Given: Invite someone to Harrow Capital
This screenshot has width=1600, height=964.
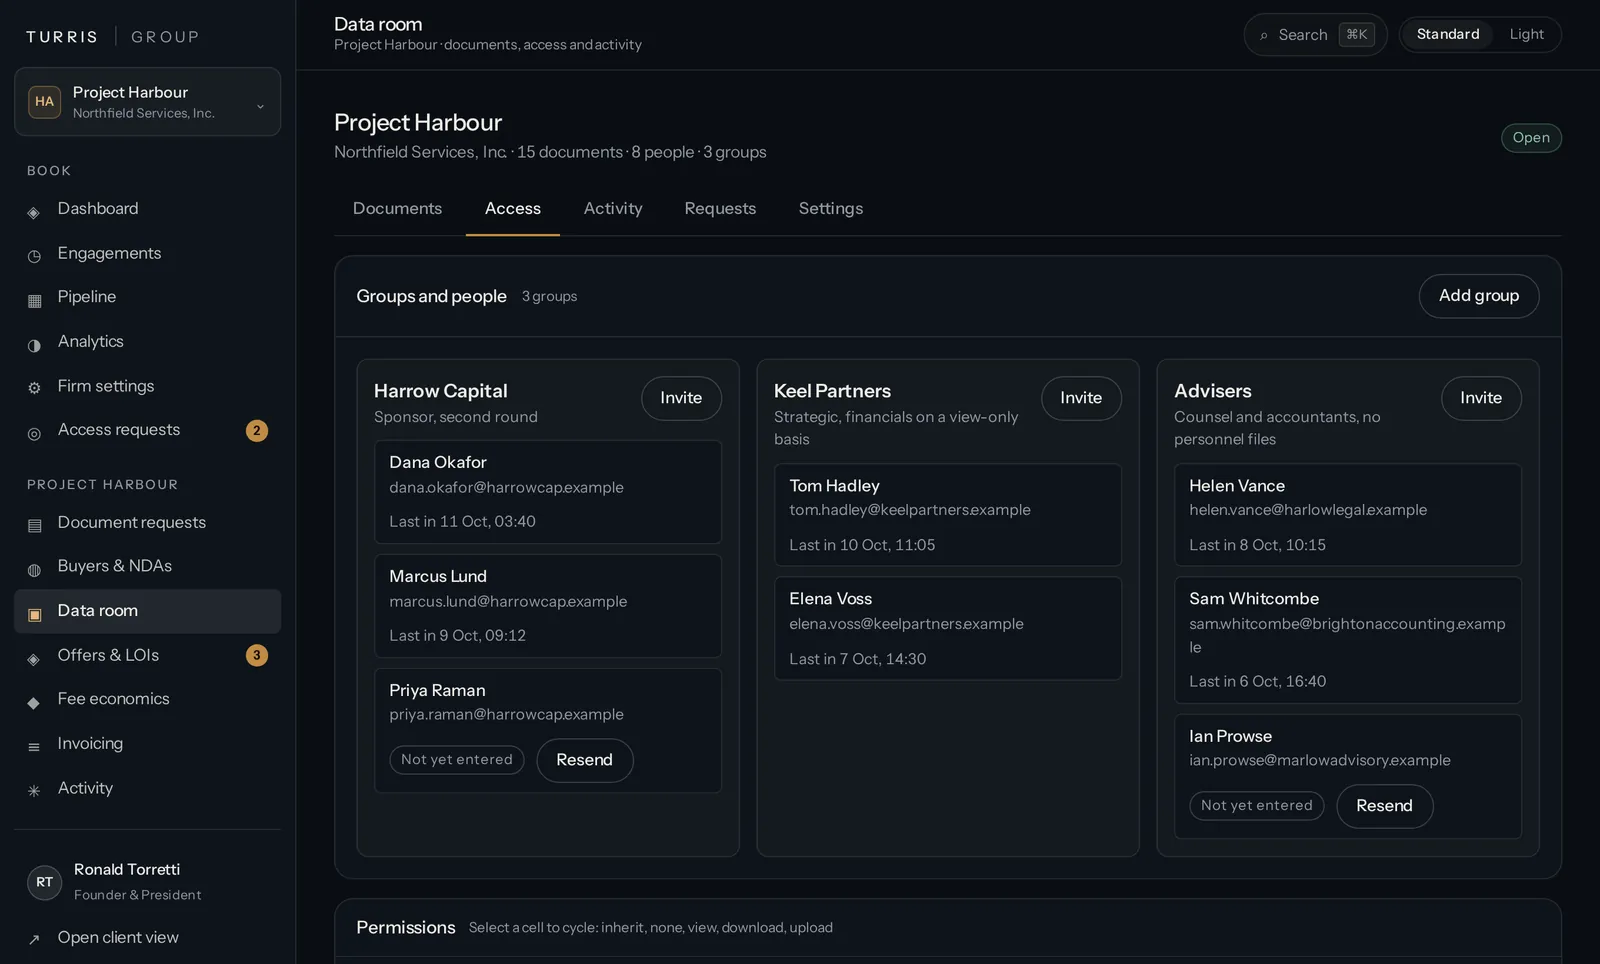Looking at the screenshot, I should coord(681,398).
